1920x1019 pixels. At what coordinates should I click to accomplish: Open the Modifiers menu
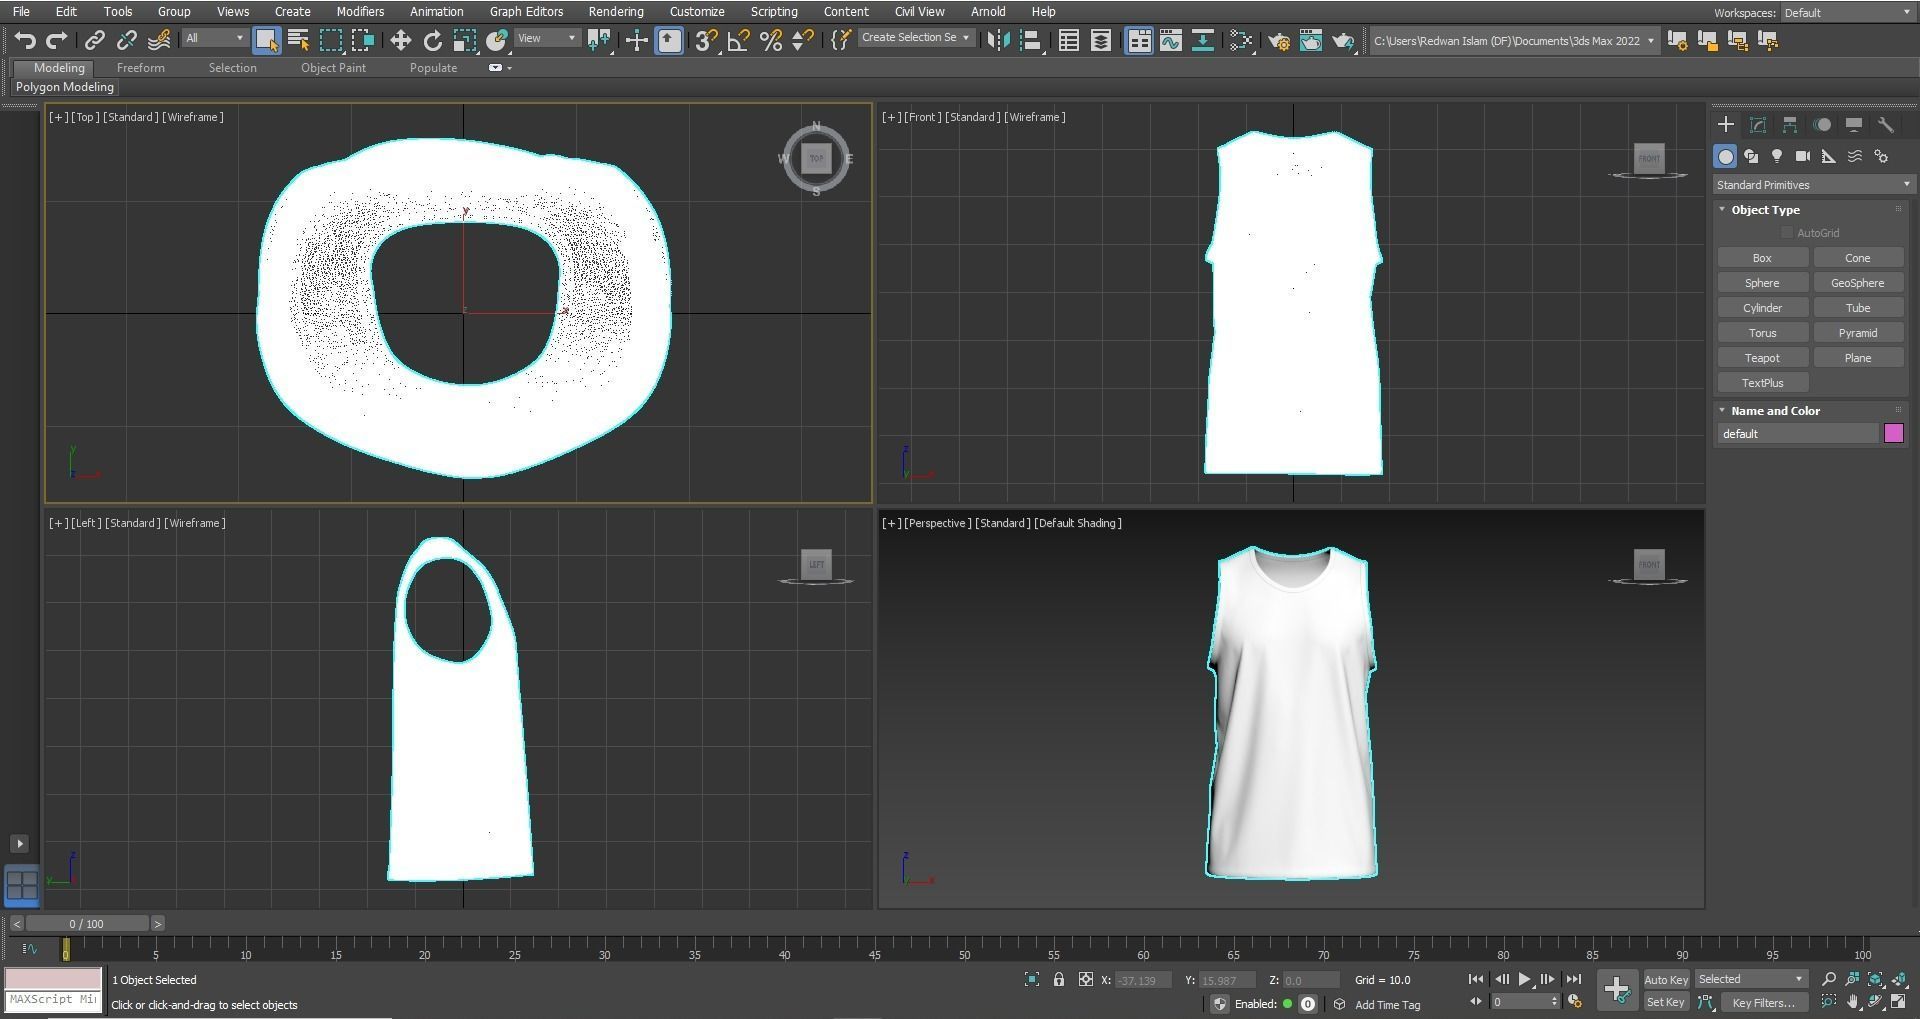pos(359,12)
